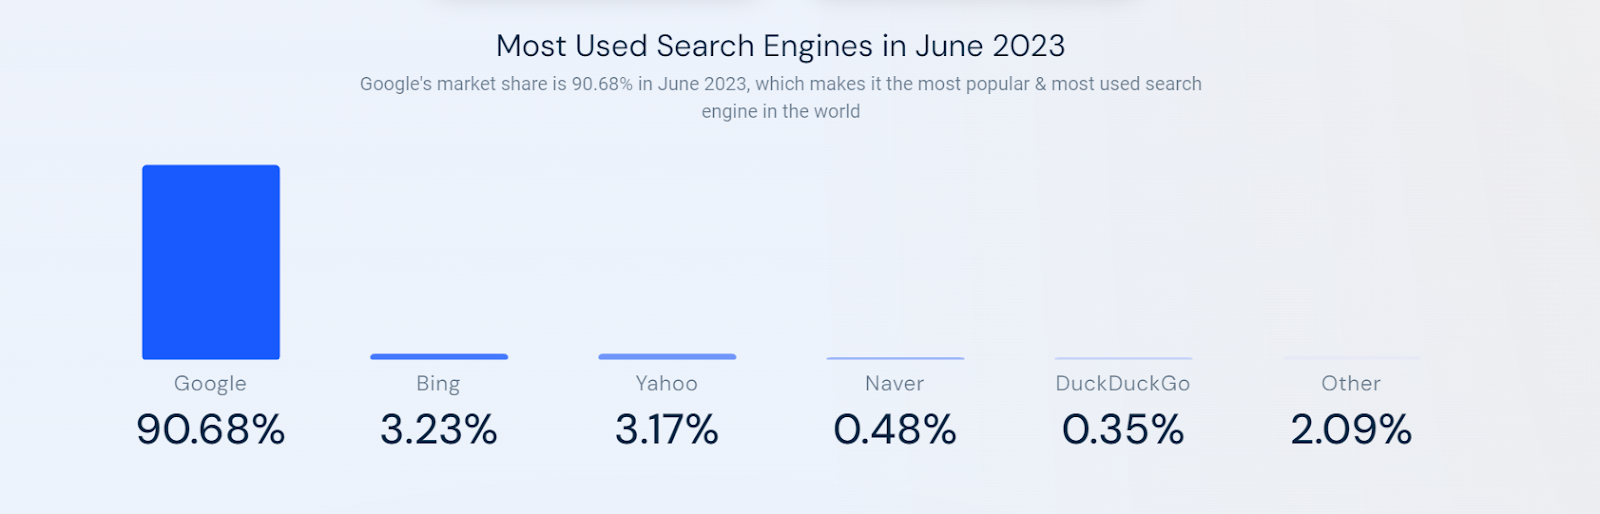Select the thin Bing bar
1600x514 pixels.
tap(439, 356)
